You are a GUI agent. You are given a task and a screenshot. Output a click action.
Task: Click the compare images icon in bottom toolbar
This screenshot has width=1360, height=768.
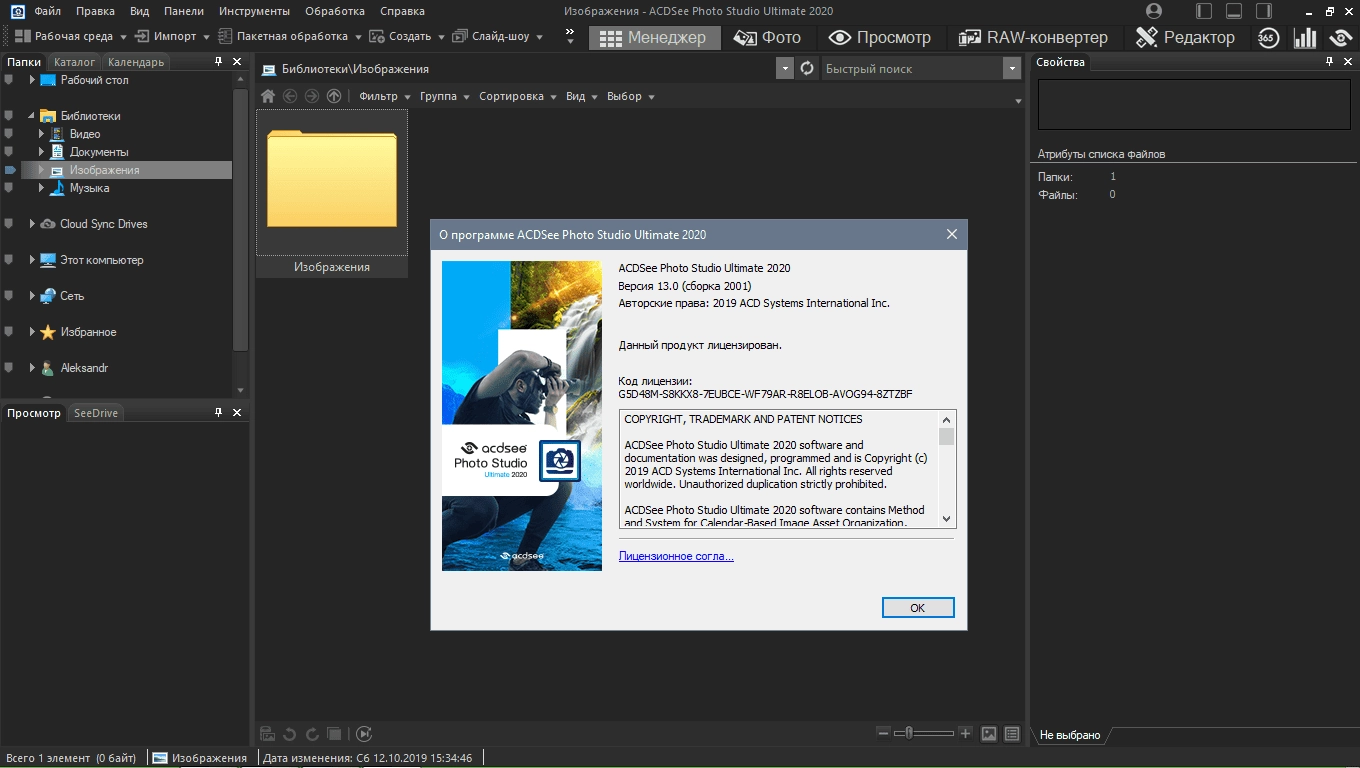335,734
